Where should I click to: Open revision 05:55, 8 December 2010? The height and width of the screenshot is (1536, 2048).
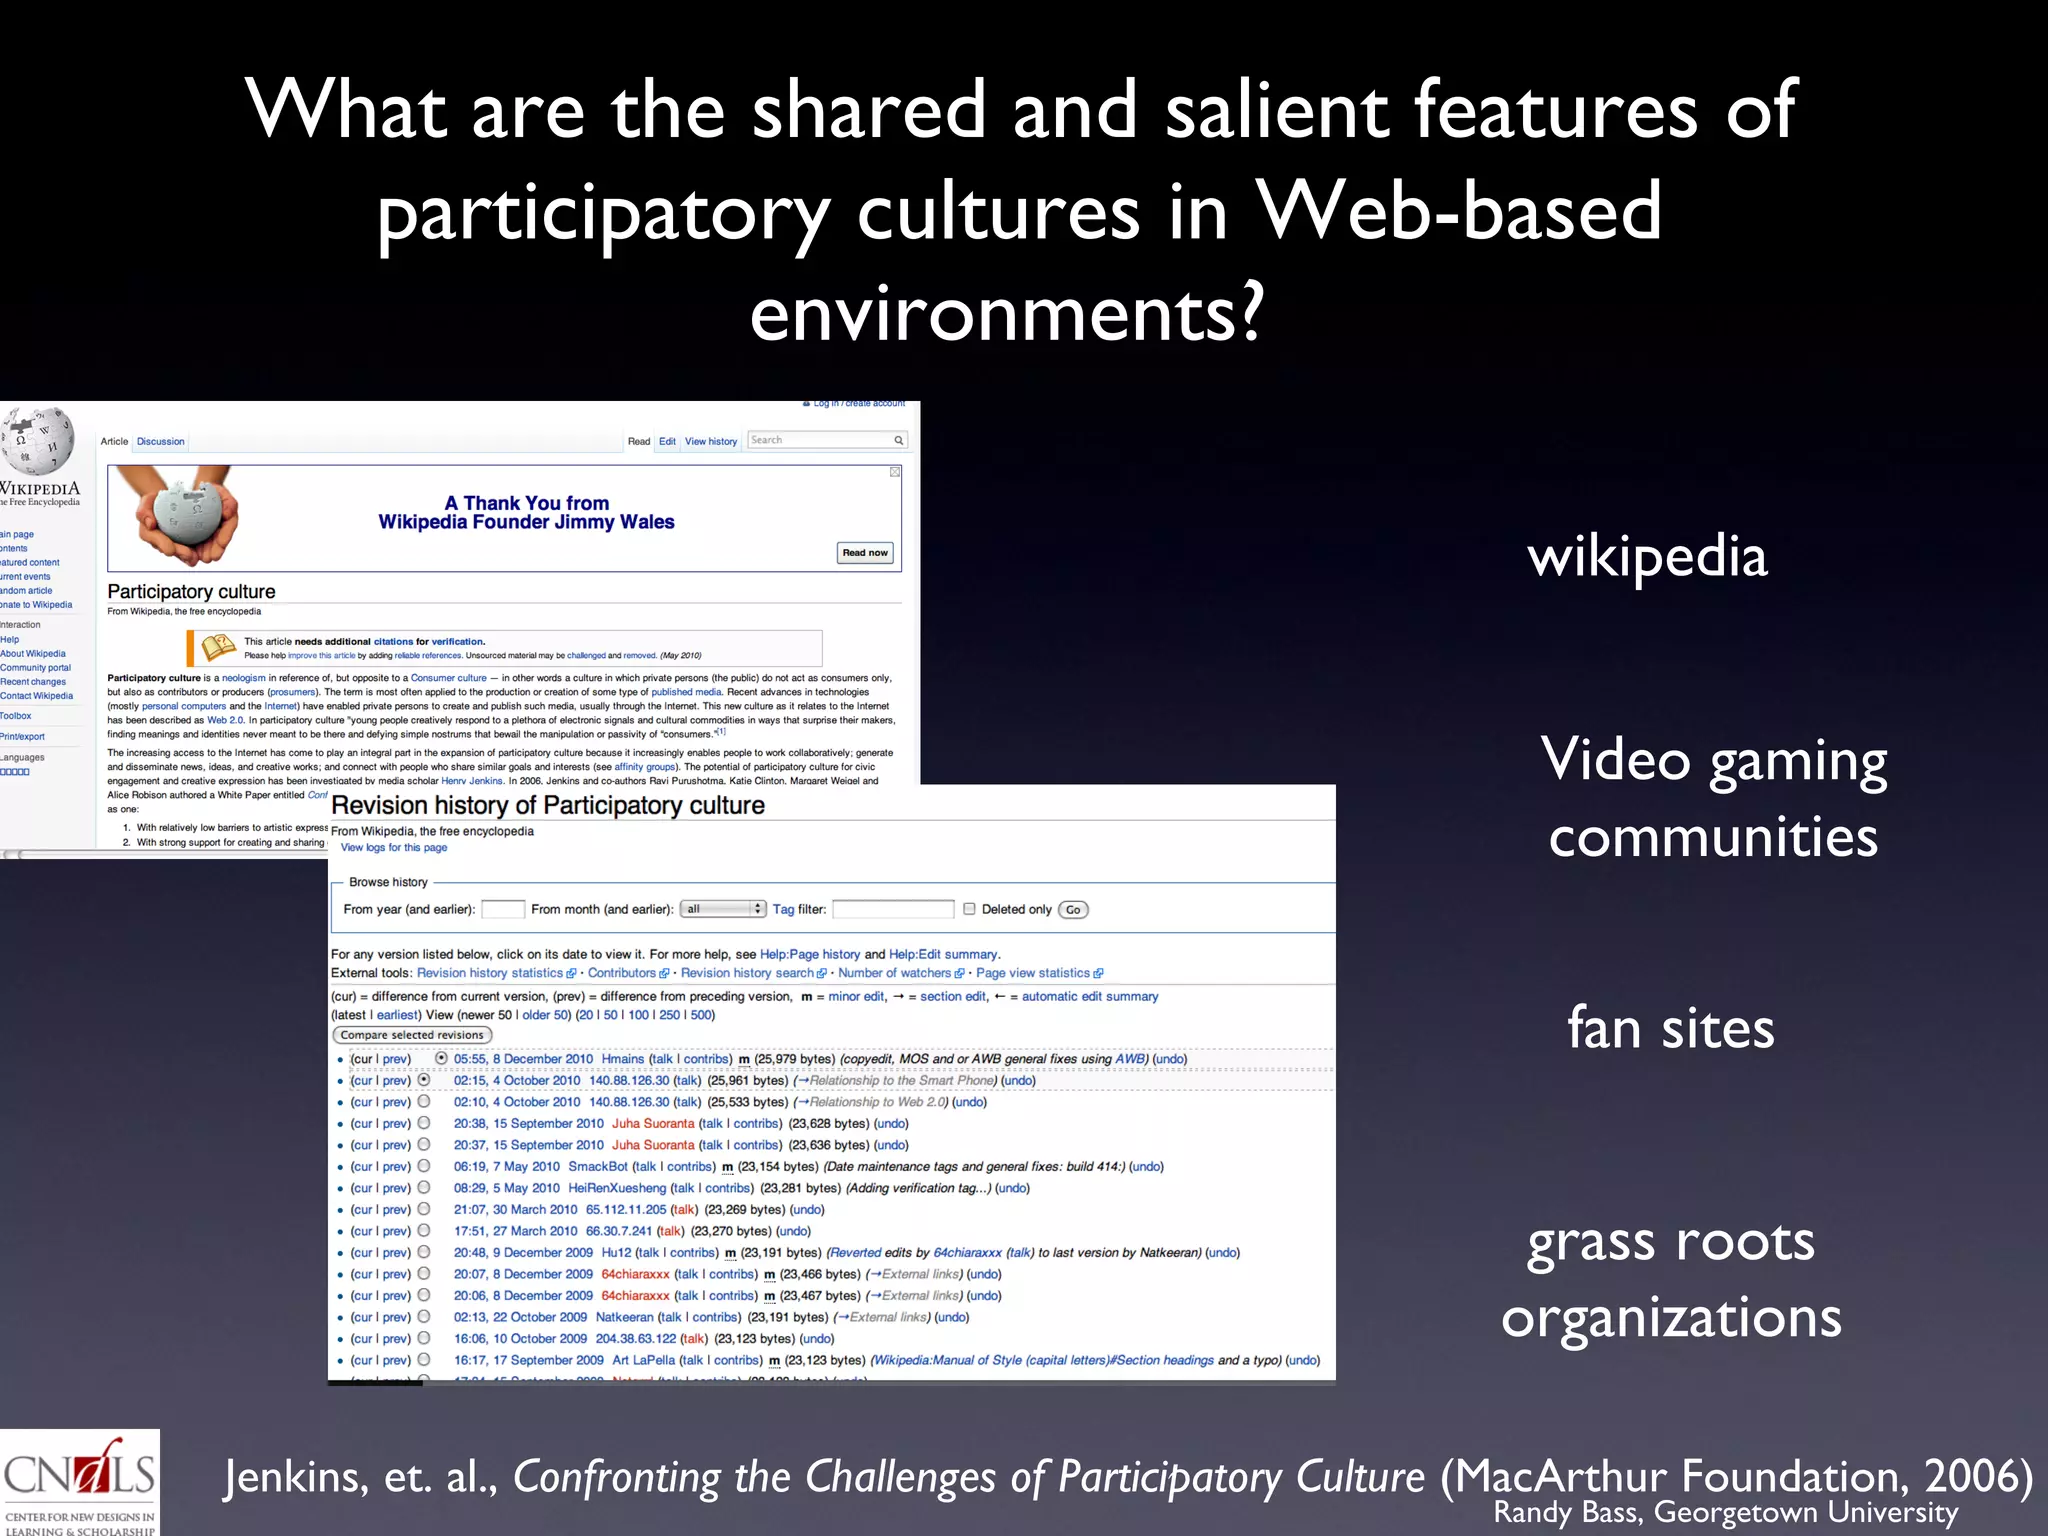coord(523,1059)
